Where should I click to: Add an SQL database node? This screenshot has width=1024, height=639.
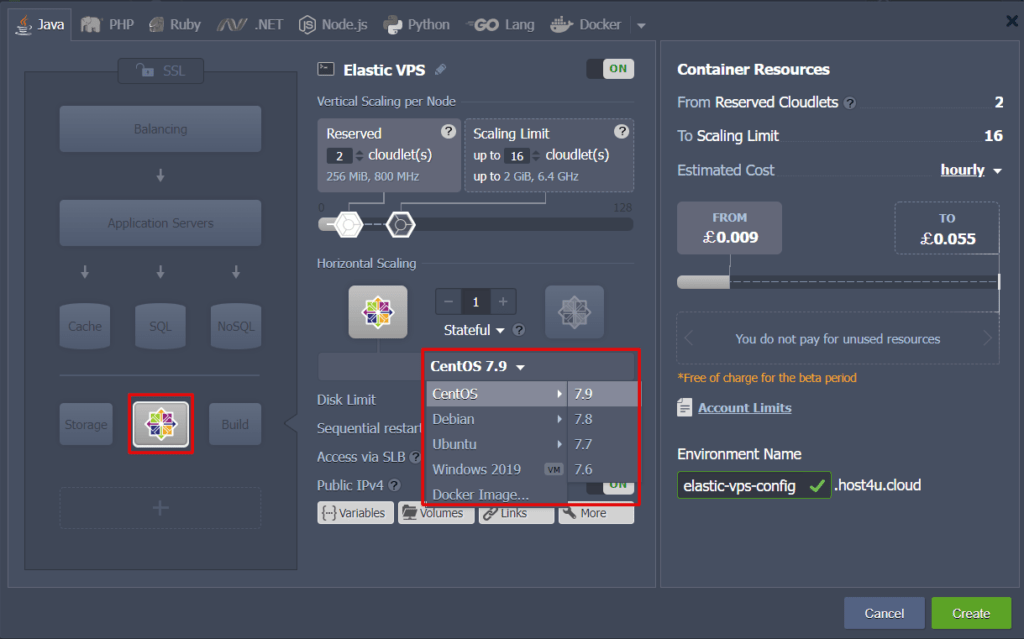coord(161,325)
